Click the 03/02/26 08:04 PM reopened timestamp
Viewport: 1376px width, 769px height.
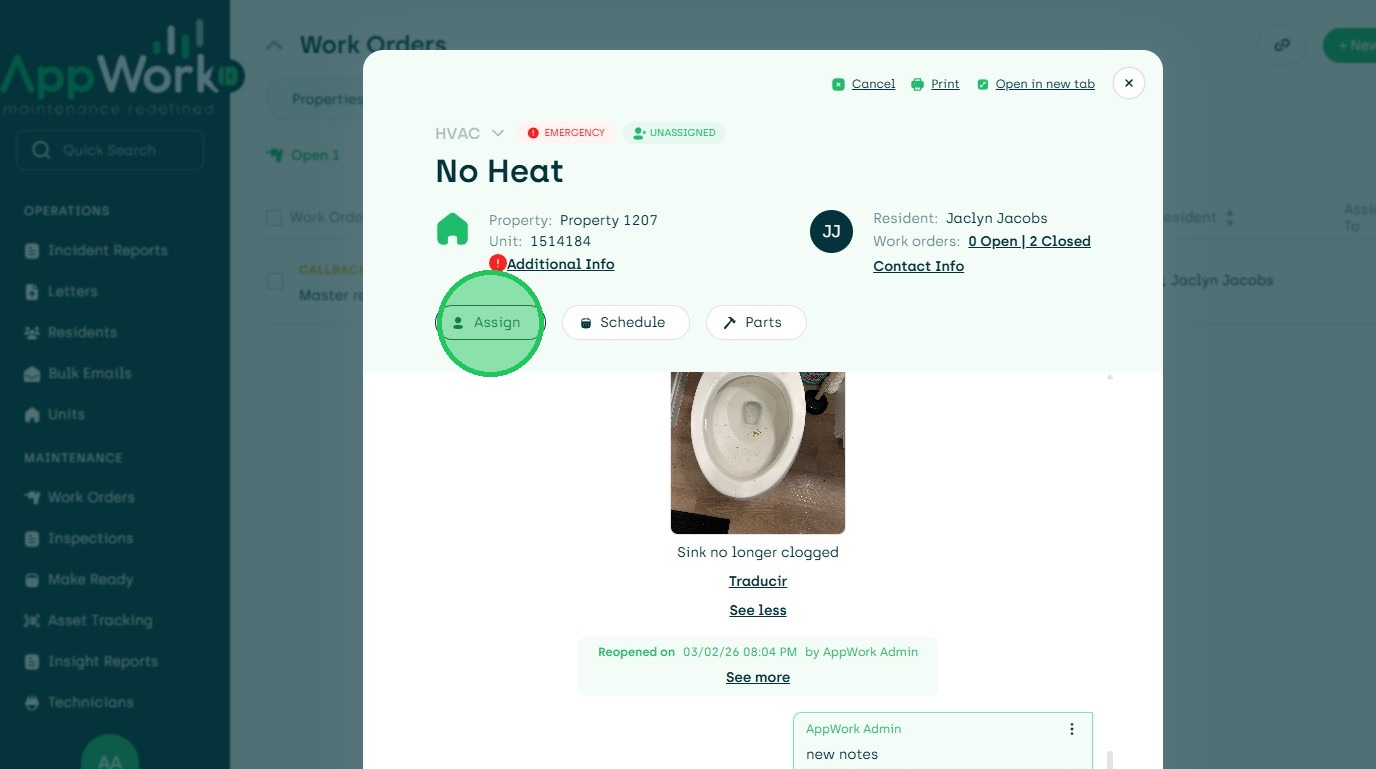(740, 652)
